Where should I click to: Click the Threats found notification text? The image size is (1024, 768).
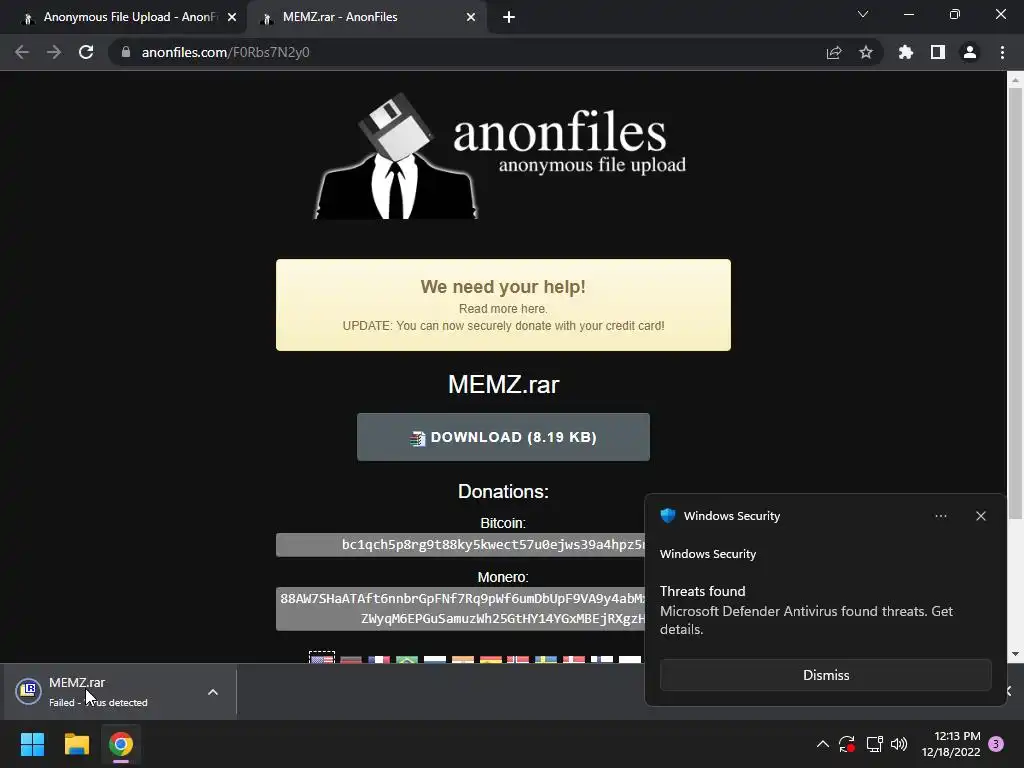click(703, 591)
